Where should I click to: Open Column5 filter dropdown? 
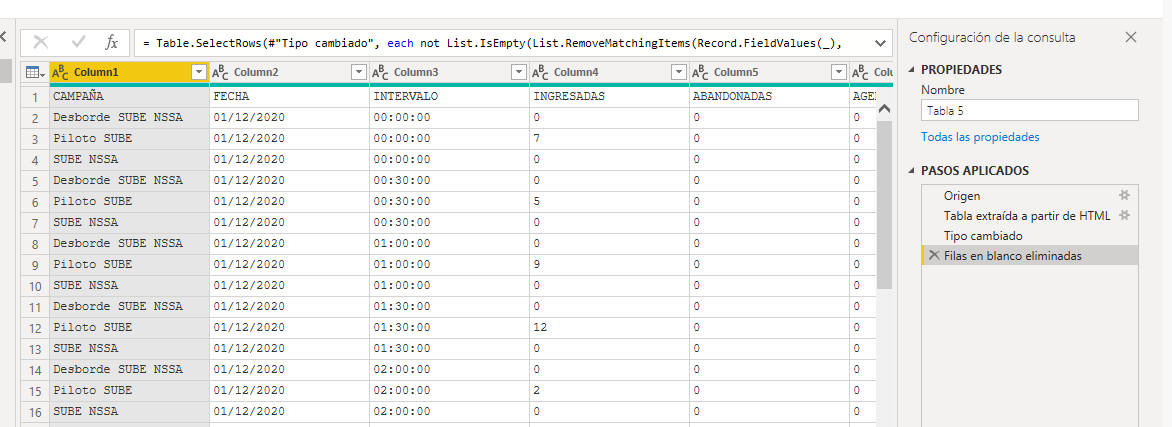point(839,73)
